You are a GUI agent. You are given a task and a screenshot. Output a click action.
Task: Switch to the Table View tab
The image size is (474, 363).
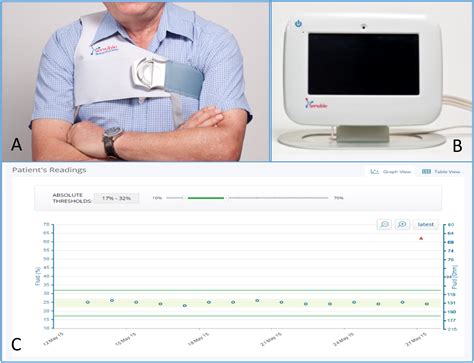[x=441, y=172]
